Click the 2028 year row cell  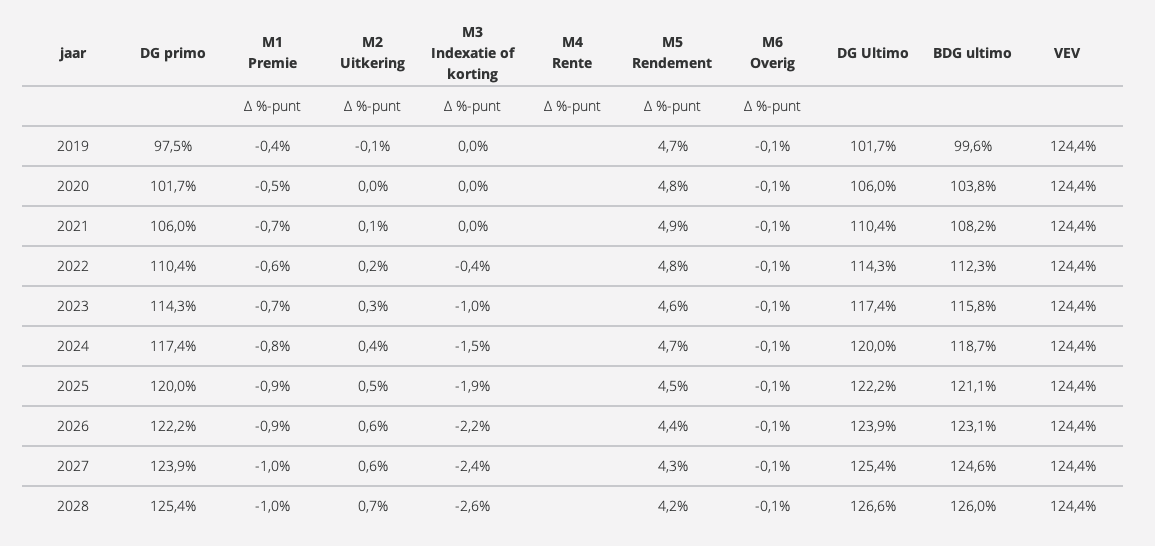[x=72, y=506]
